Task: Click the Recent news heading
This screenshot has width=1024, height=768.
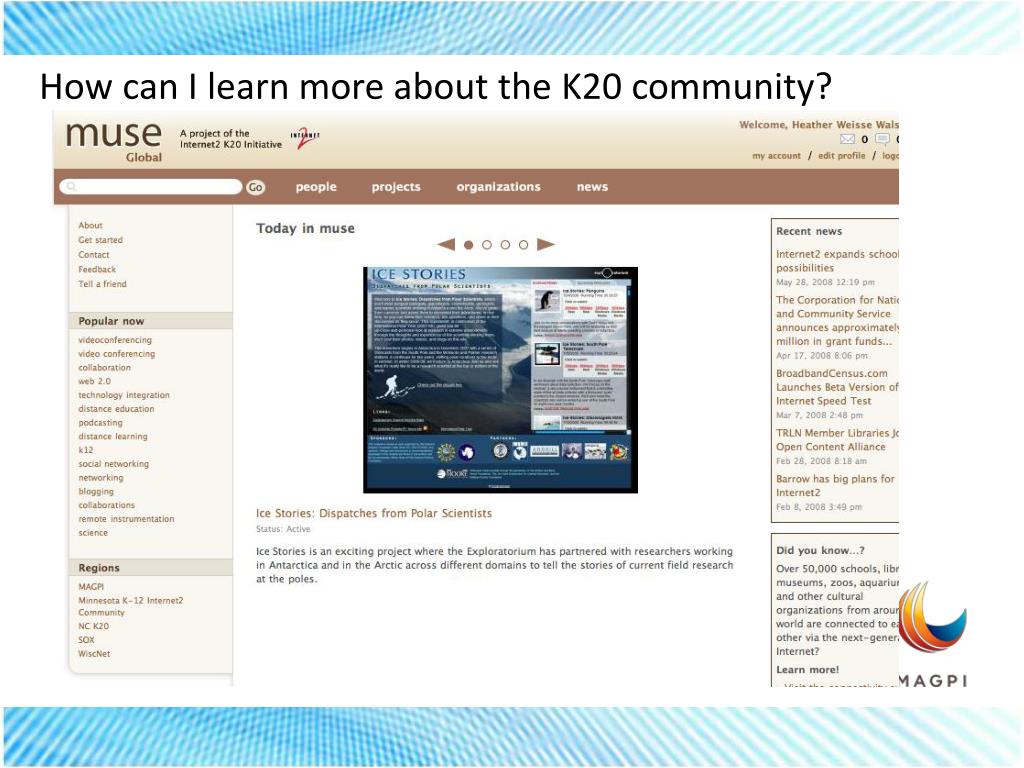Action: click(x=809, y=231)
